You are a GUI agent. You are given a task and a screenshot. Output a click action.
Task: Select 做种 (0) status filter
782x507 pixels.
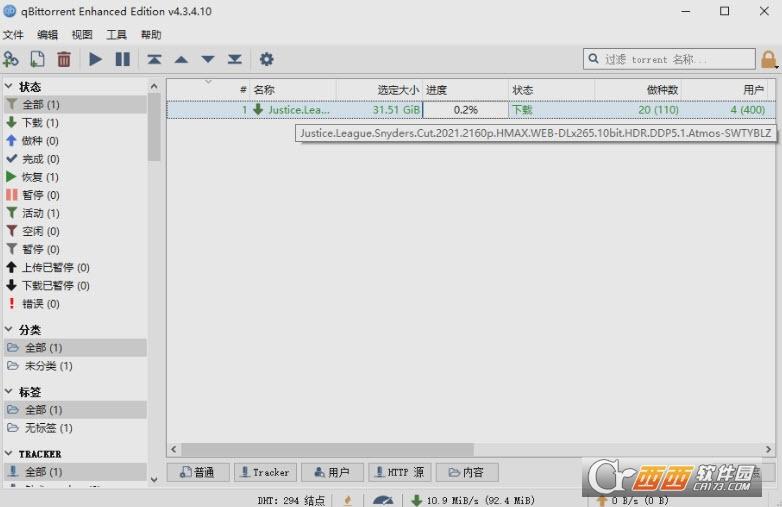[75, 141]
